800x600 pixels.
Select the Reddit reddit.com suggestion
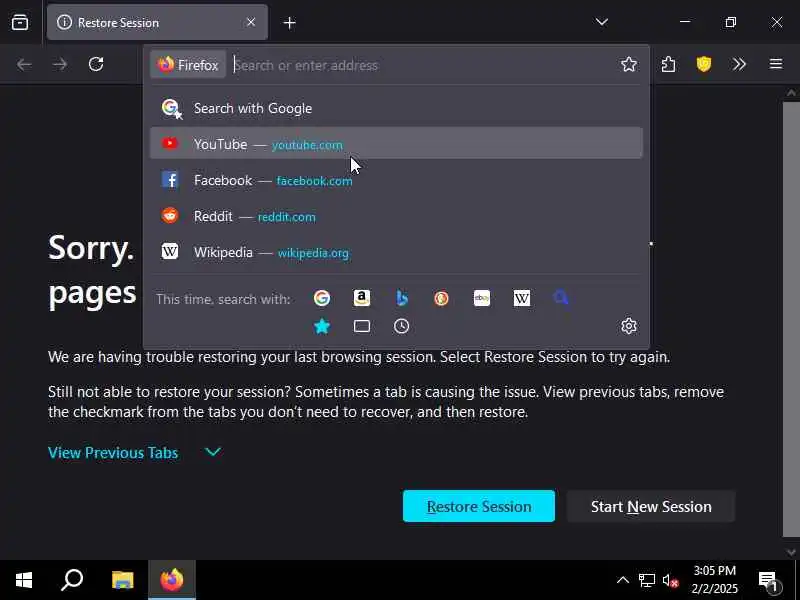[396, 216]
